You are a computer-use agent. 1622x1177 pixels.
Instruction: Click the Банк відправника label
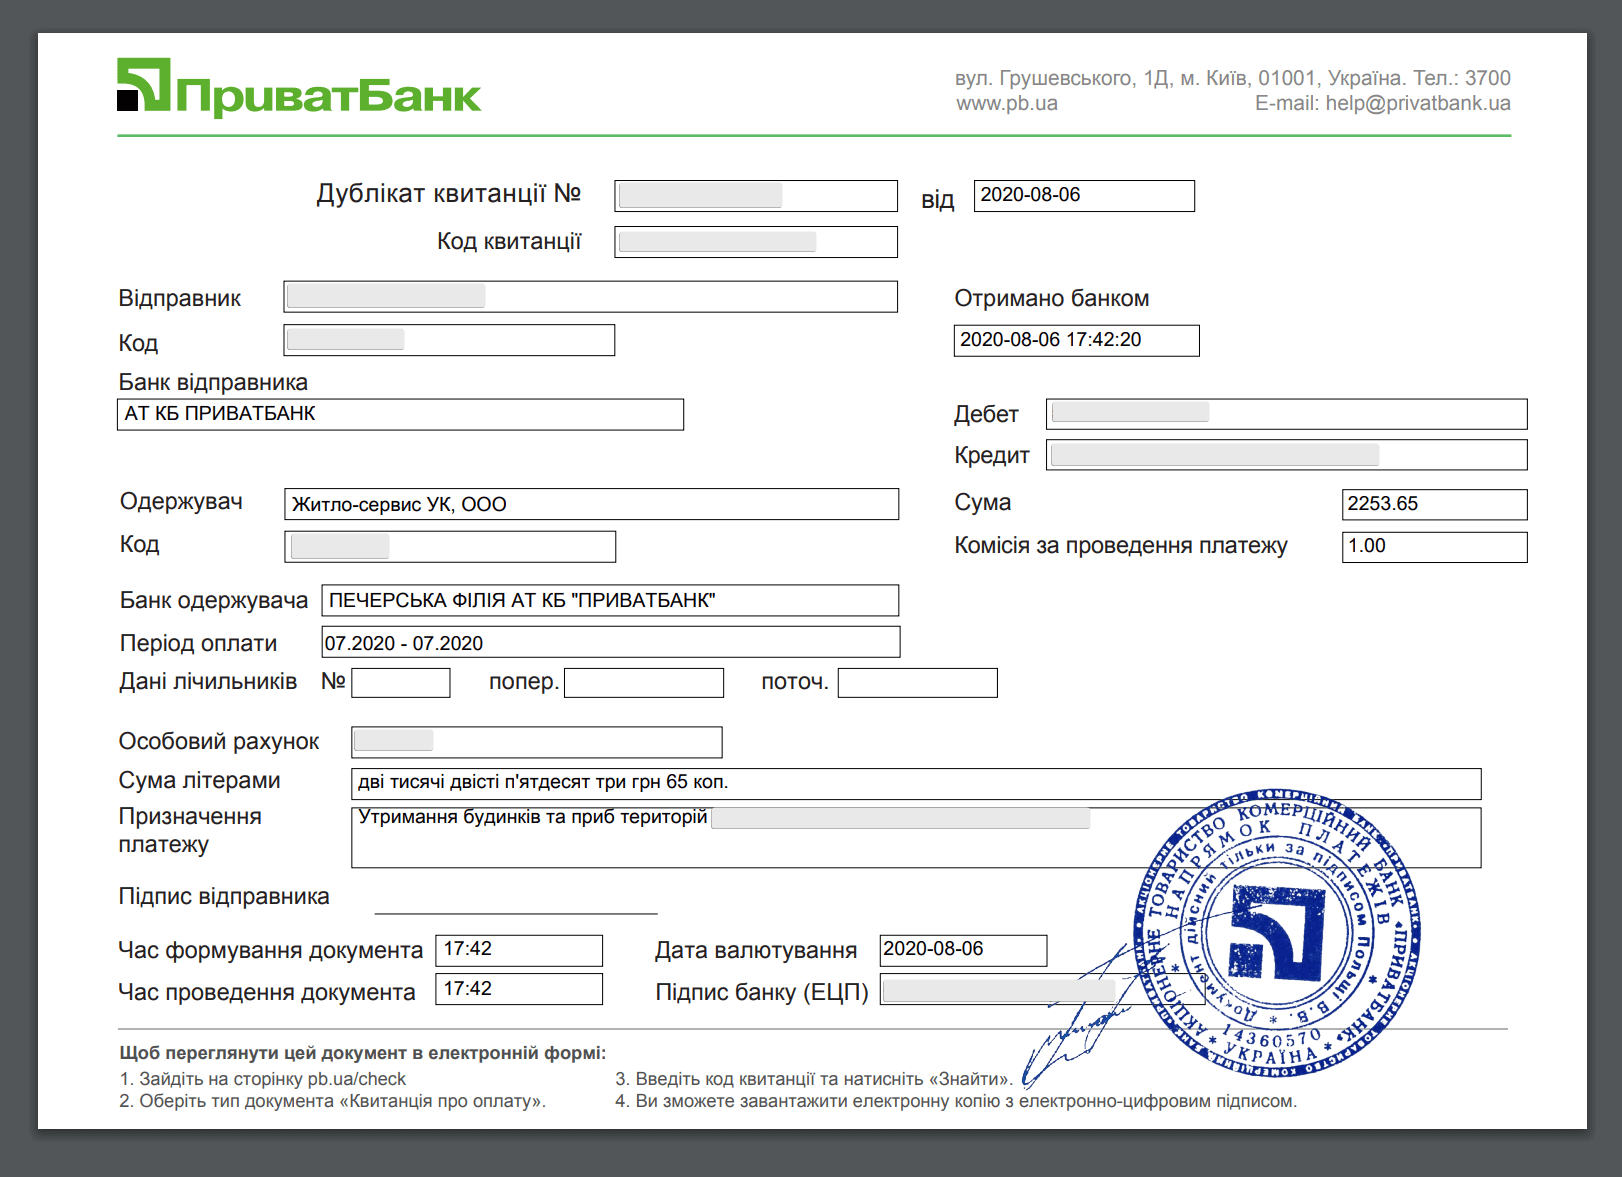point(213,382)
